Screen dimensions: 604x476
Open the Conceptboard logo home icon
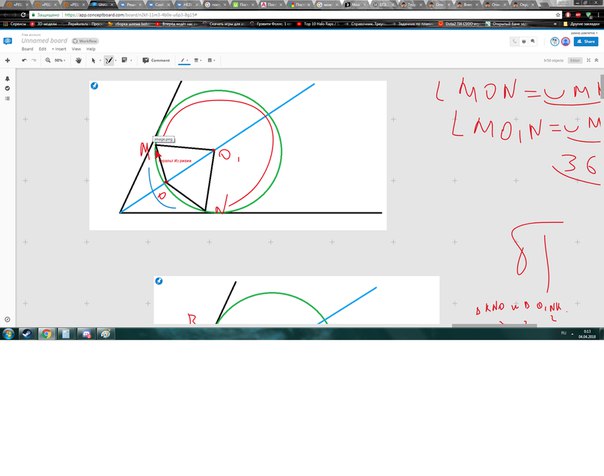pyautogui.click(x=8, y=42)
